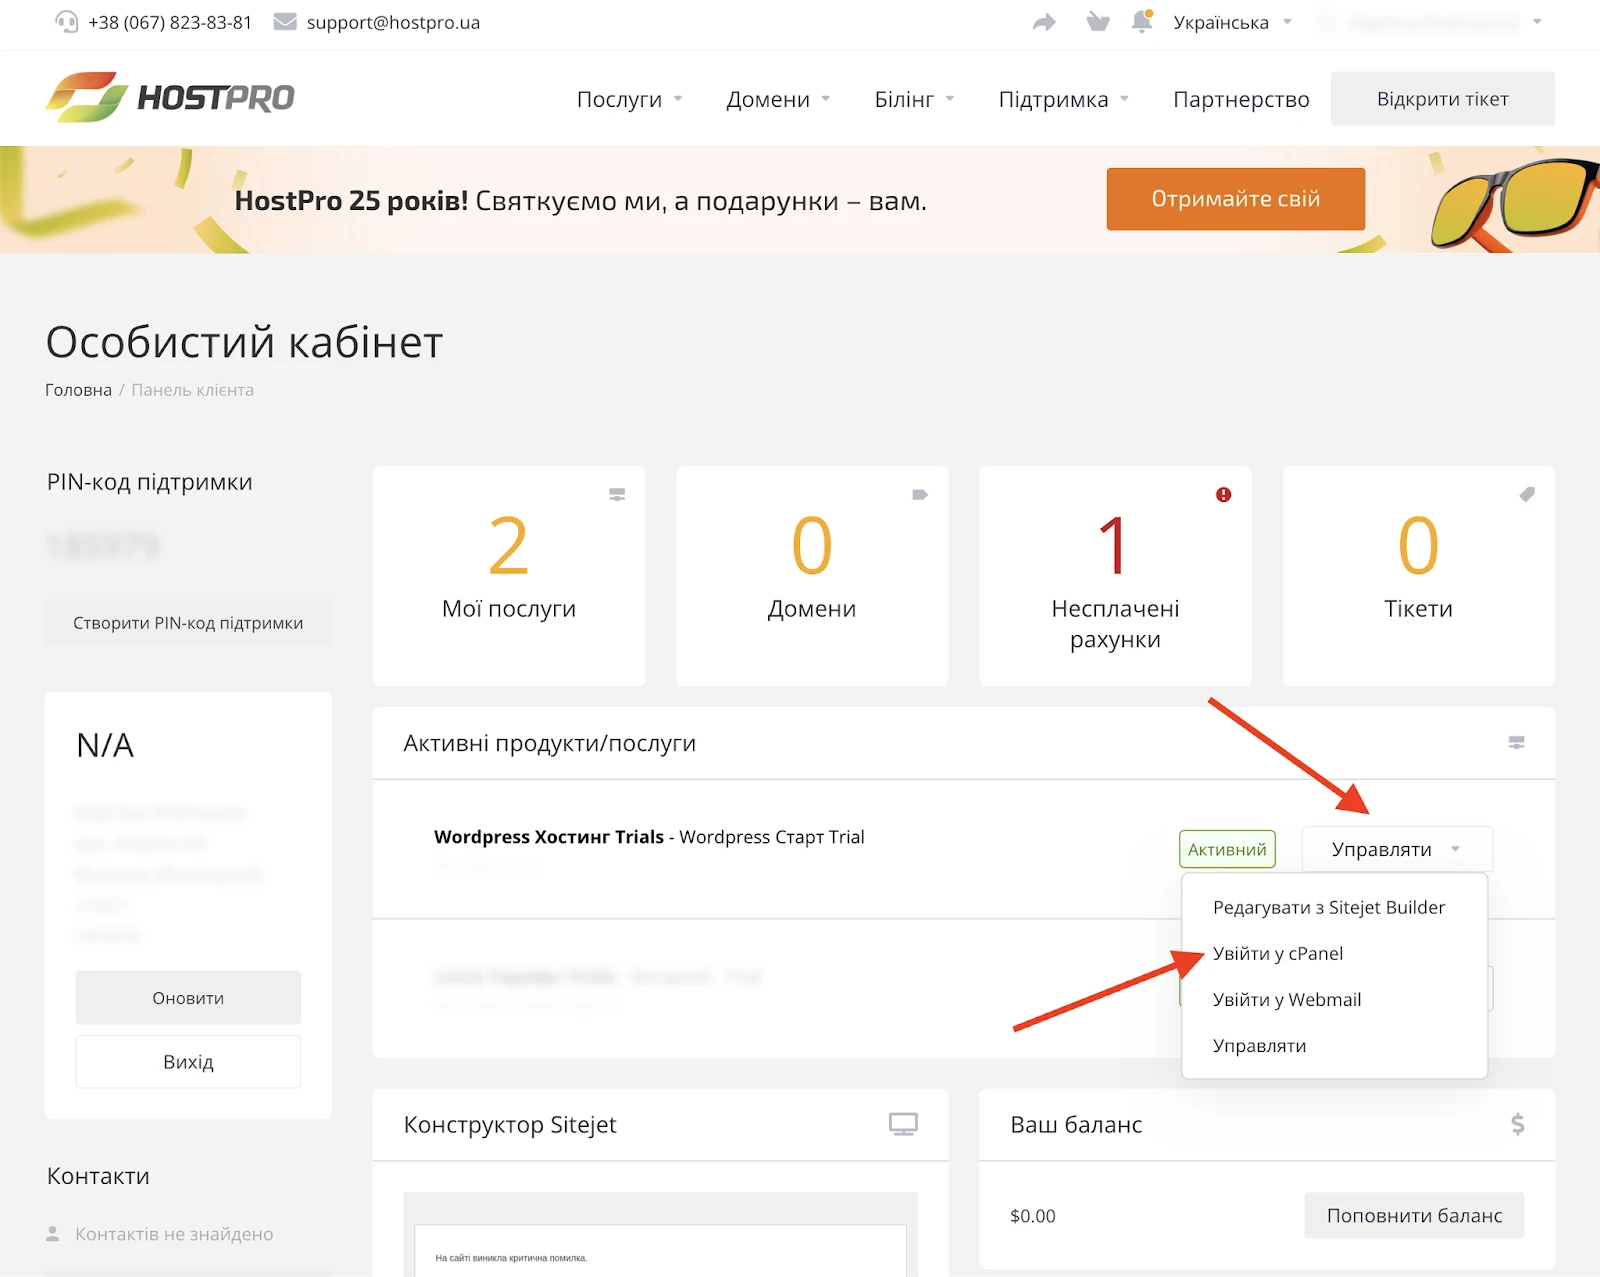
Task: Expand the Послуги navigation menu
Action: pos(629,99)
